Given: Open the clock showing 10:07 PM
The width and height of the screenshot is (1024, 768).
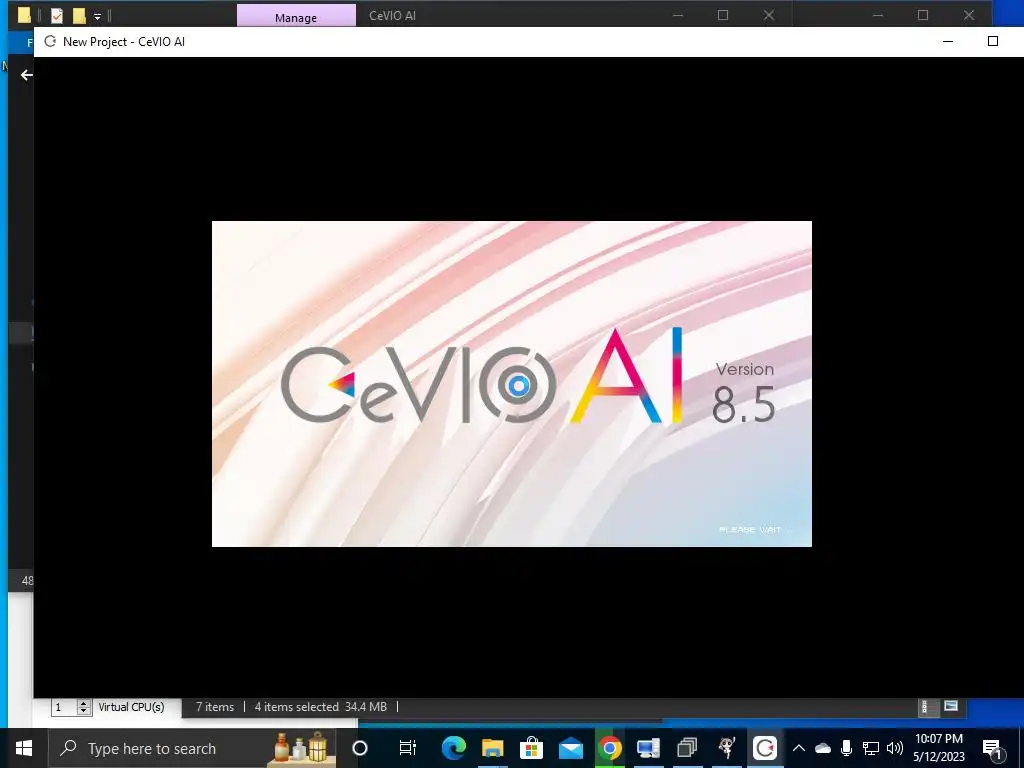Looking at the screenshot, I should [938, 748].
